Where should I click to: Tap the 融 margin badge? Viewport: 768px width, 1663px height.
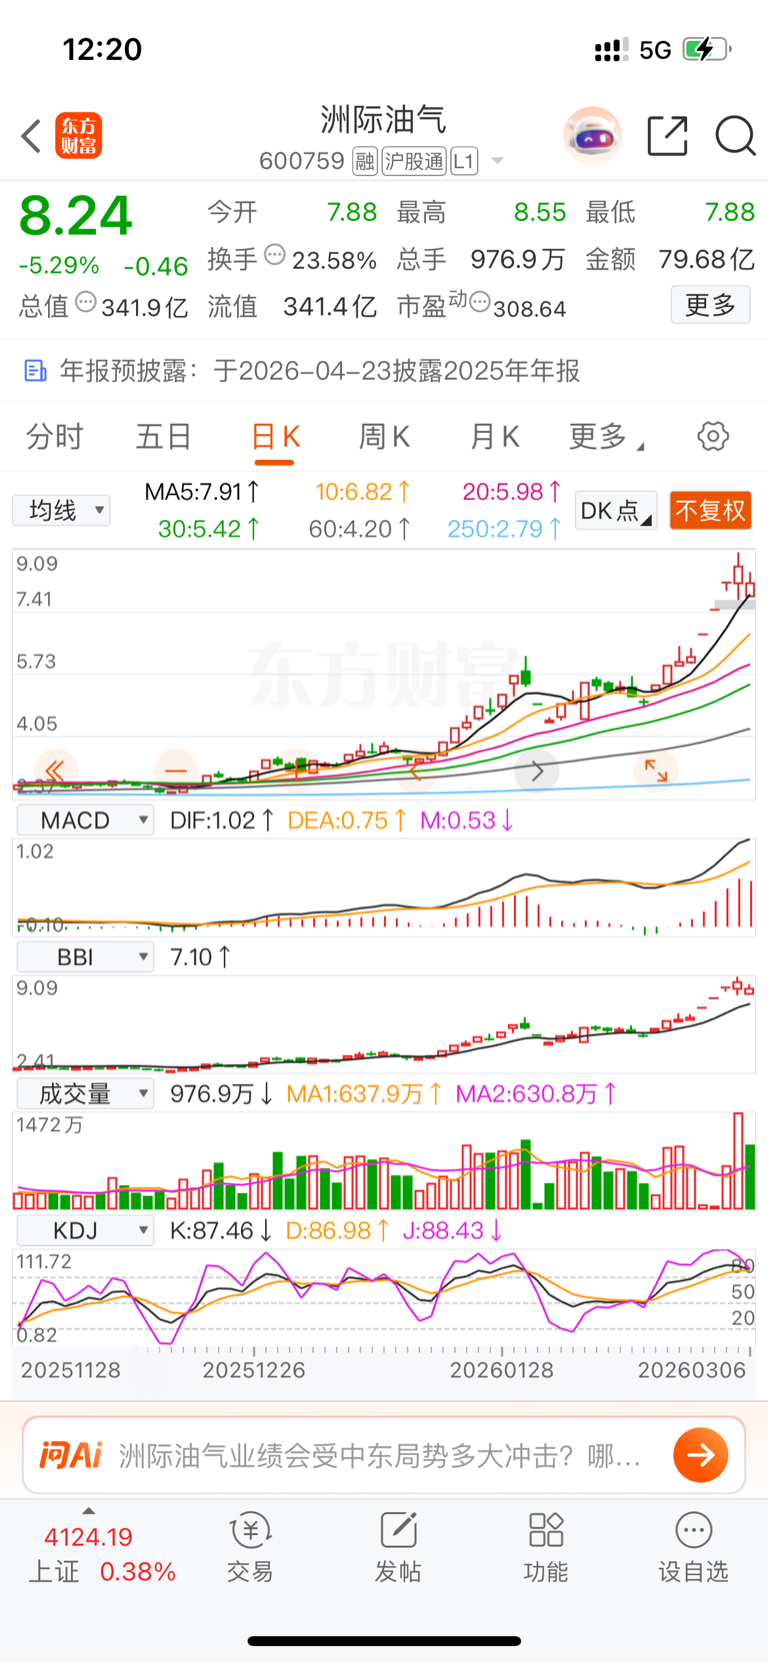click(x=365, y=161)
